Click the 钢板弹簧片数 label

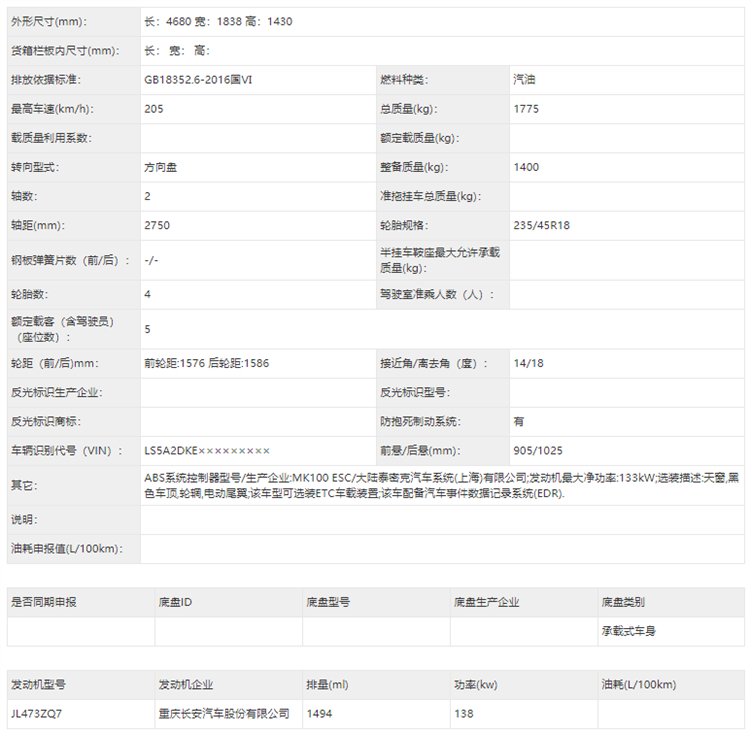click(x=70, y=261)
